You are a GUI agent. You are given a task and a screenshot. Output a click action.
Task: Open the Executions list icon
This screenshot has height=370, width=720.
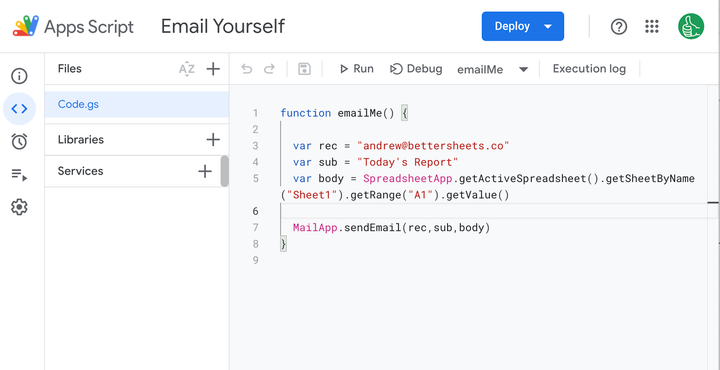19,174
